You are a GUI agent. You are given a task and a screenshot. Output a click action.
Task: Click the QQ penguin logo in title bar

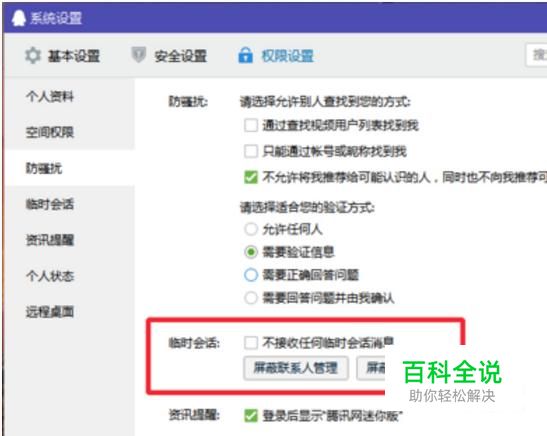18,18
